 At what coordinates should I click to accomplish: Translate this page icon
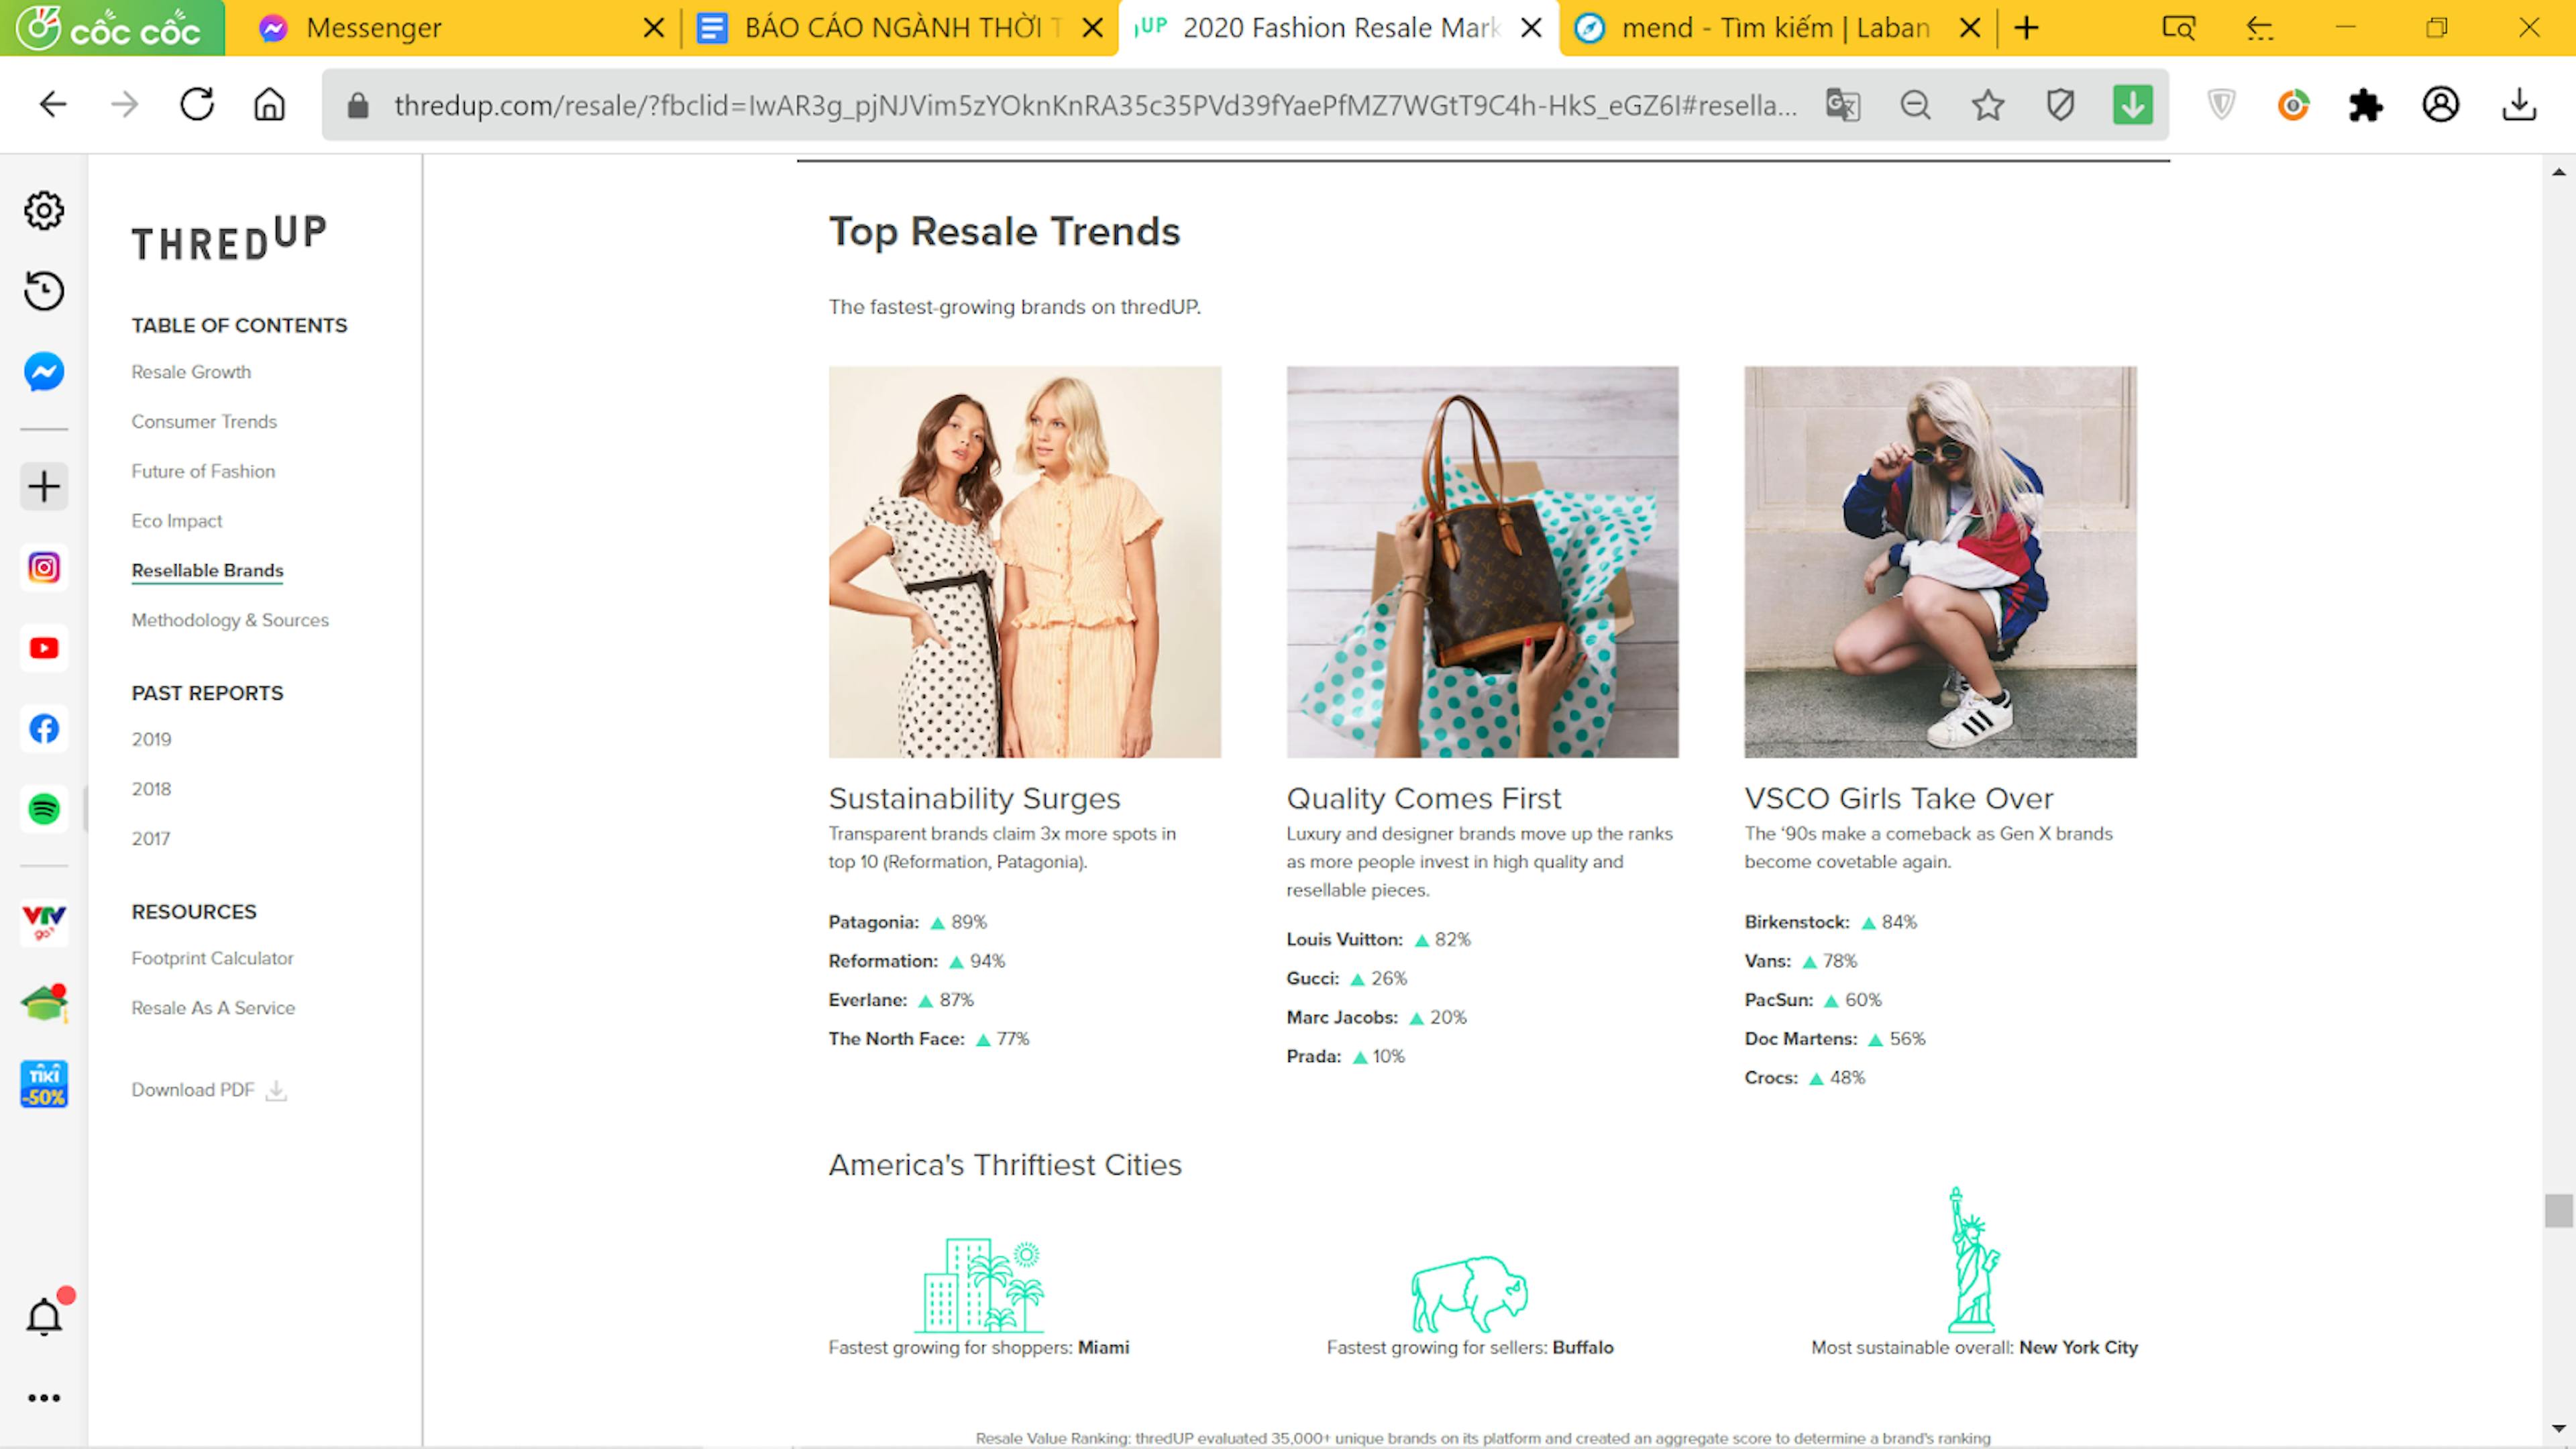pyautogui.click(x=1843, y=104)
